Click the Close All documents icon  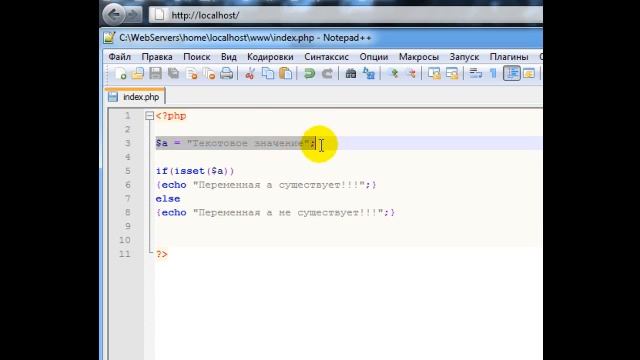click(x=209, y=73)
